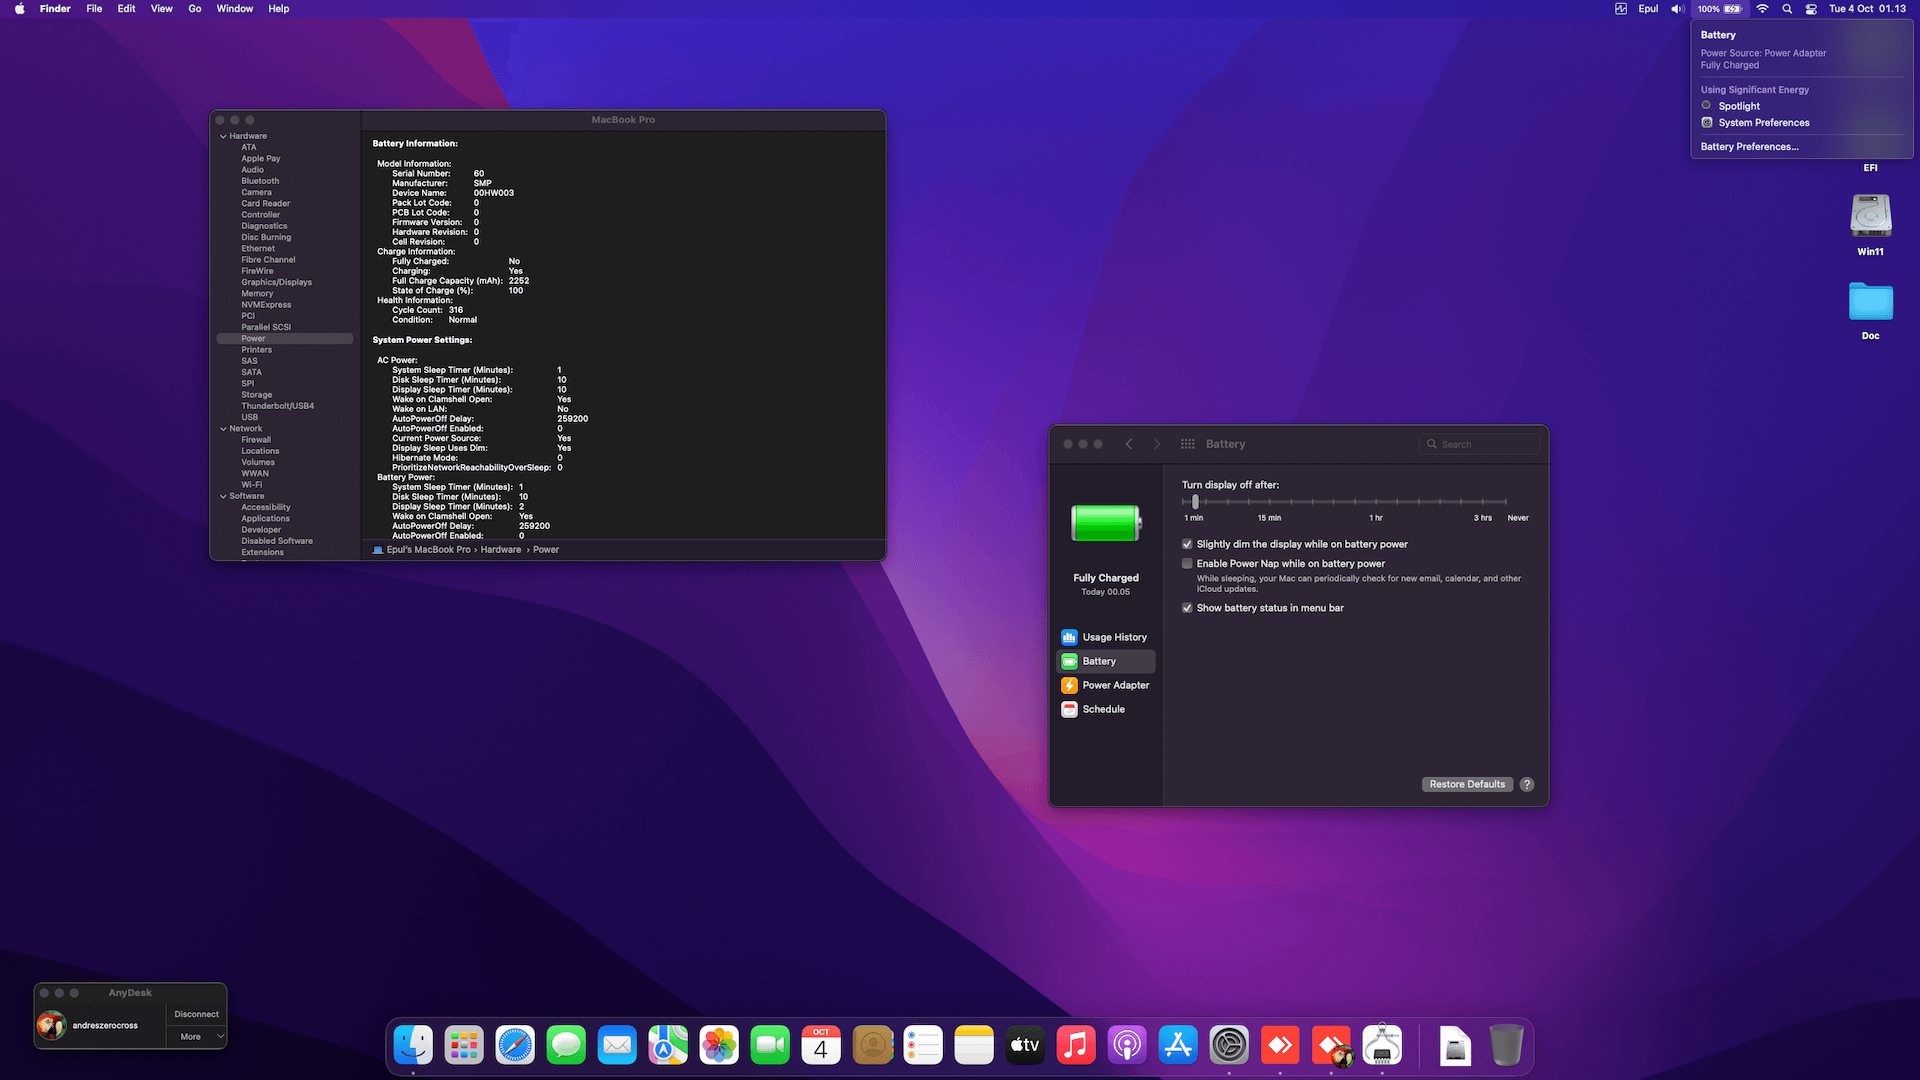Select Power Adapter in Battery sidebar
Screen dimensions: 1920x1080
[x=1105, y=685]
